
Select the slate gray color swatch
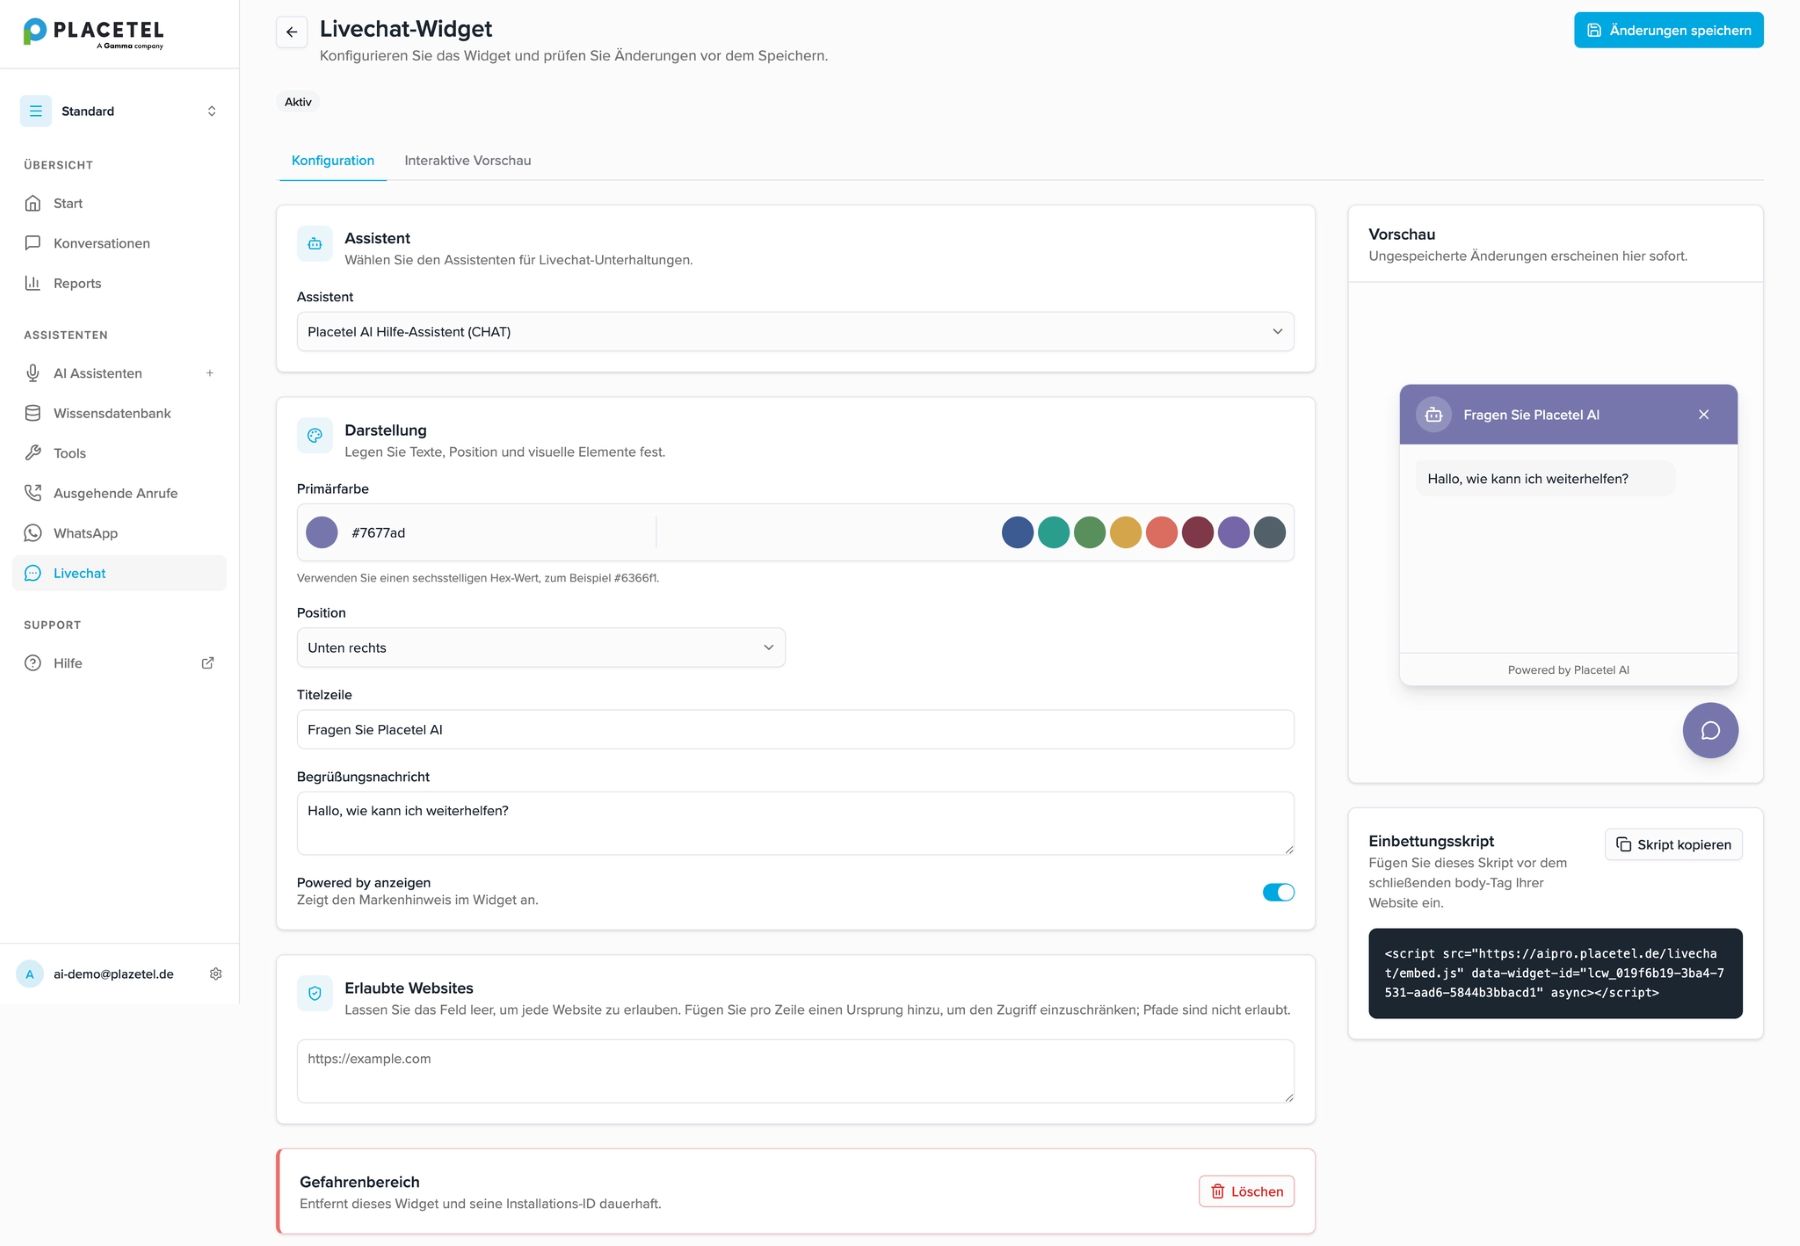click(1270, 533)
